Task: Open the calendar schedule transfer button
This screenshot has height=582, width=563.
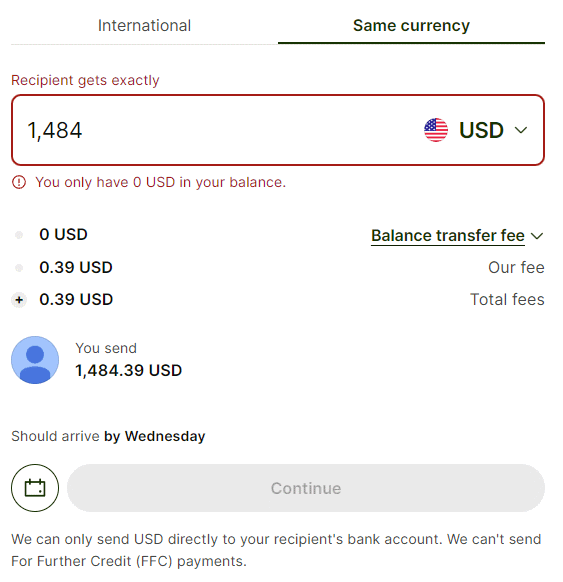Action: click(x=35, y=488)
